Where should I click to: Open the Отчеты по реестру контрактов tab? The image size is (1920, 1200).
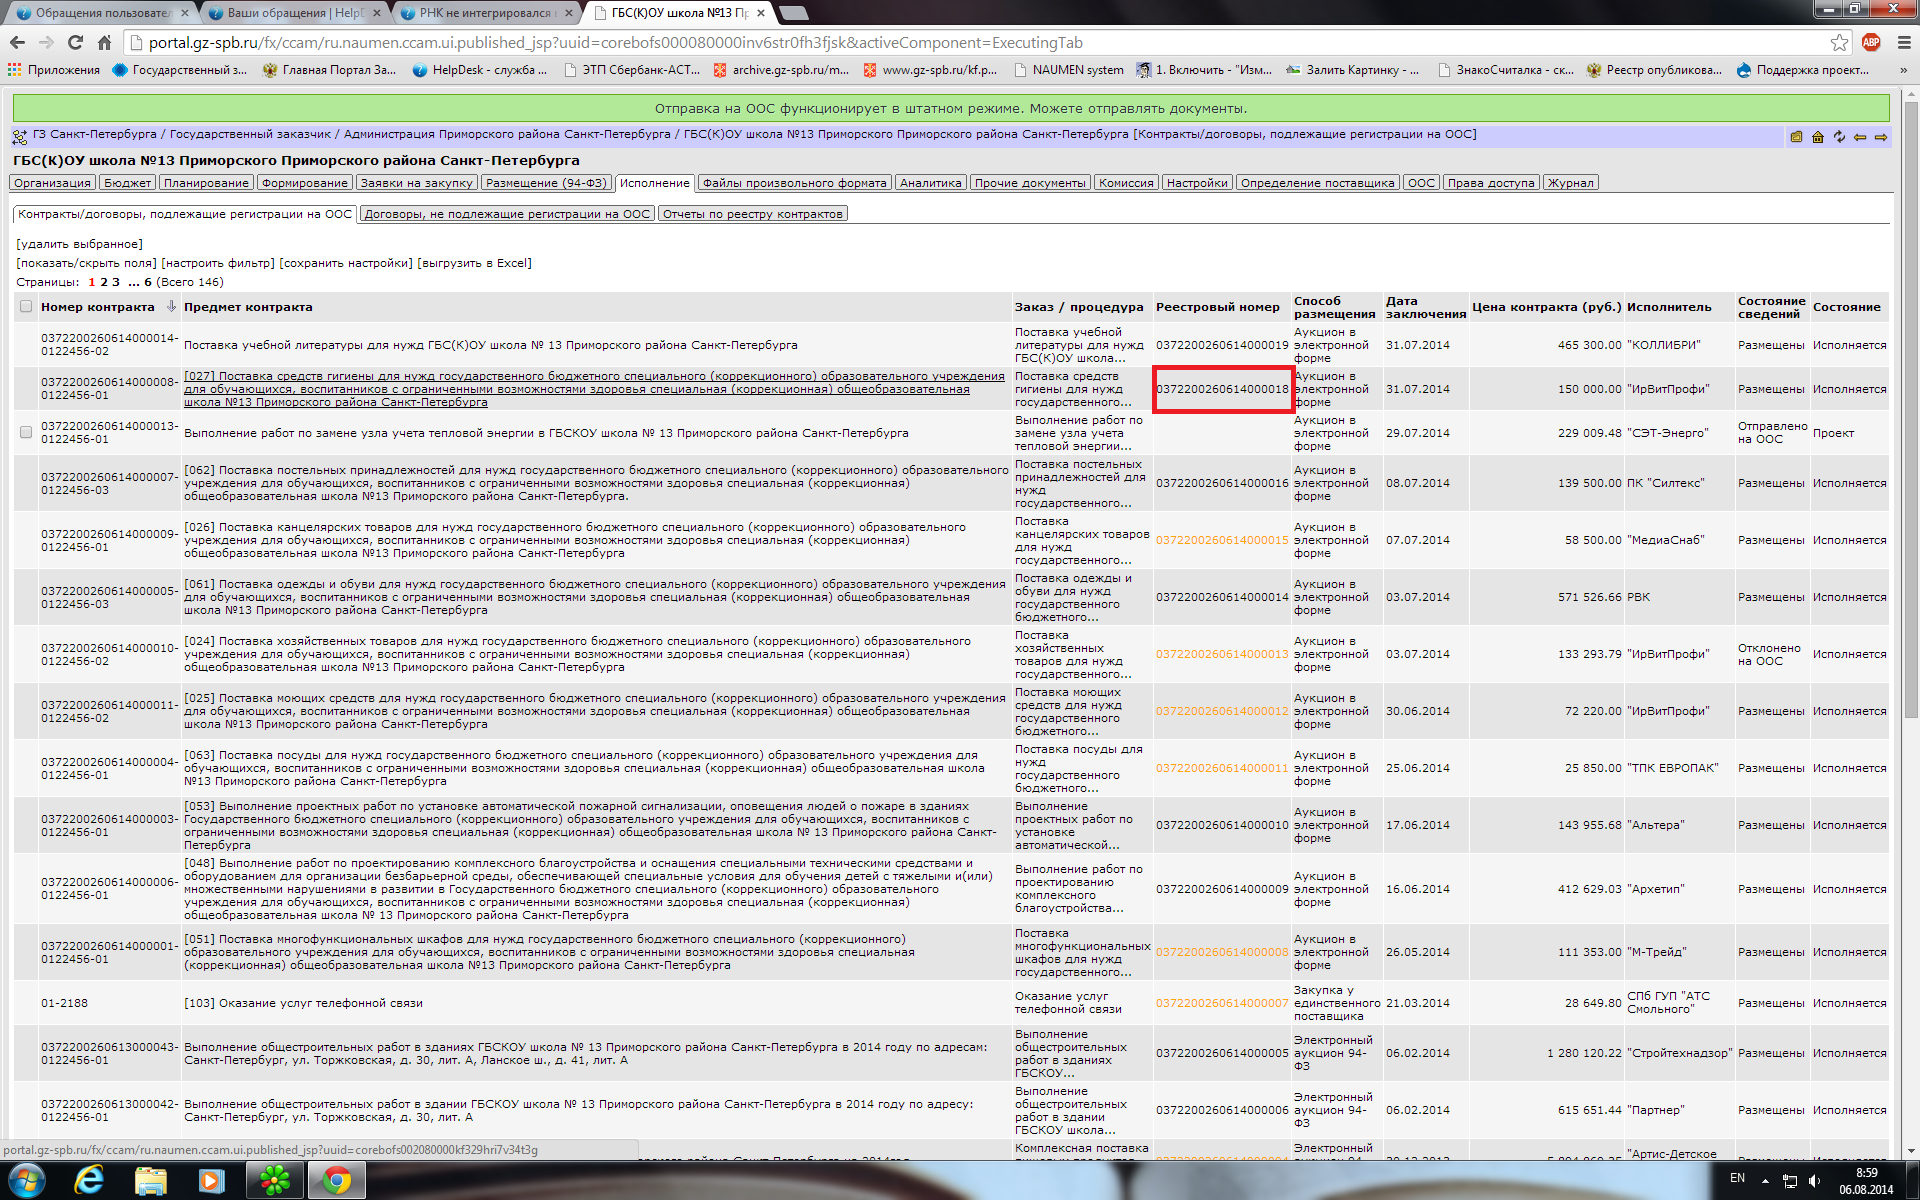752,214
